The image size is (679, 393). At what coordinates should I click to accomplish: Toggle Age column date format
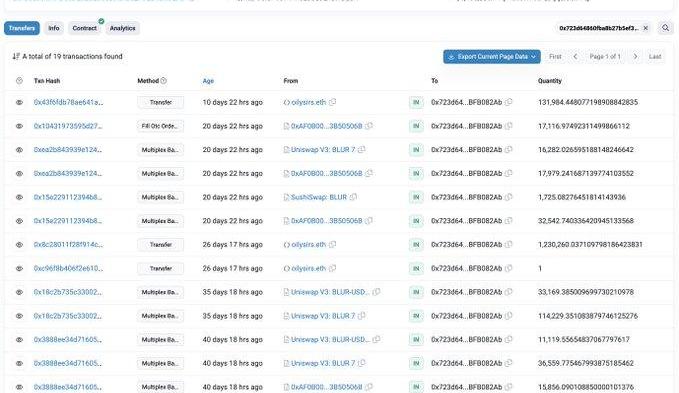[208, 81]
